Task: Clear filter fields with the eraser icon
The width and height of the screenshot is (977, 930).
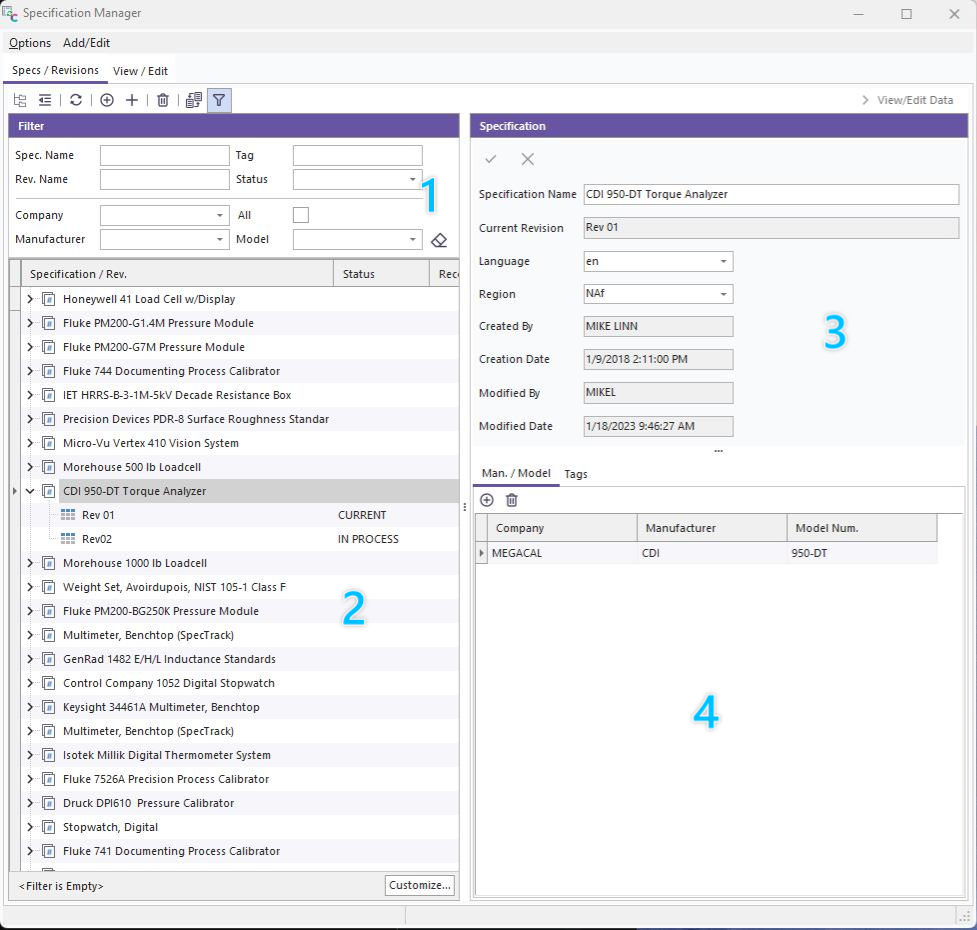Action: [x=438, y=240]
